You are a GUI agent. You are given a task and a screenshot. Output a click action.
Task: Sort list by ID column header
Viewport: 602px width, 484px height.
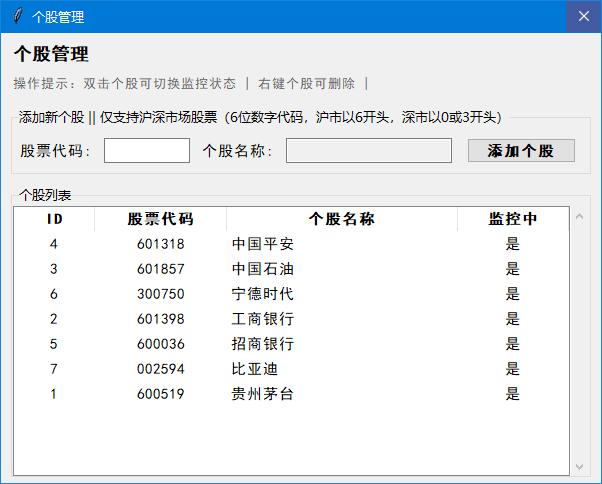tap(54, 219)
